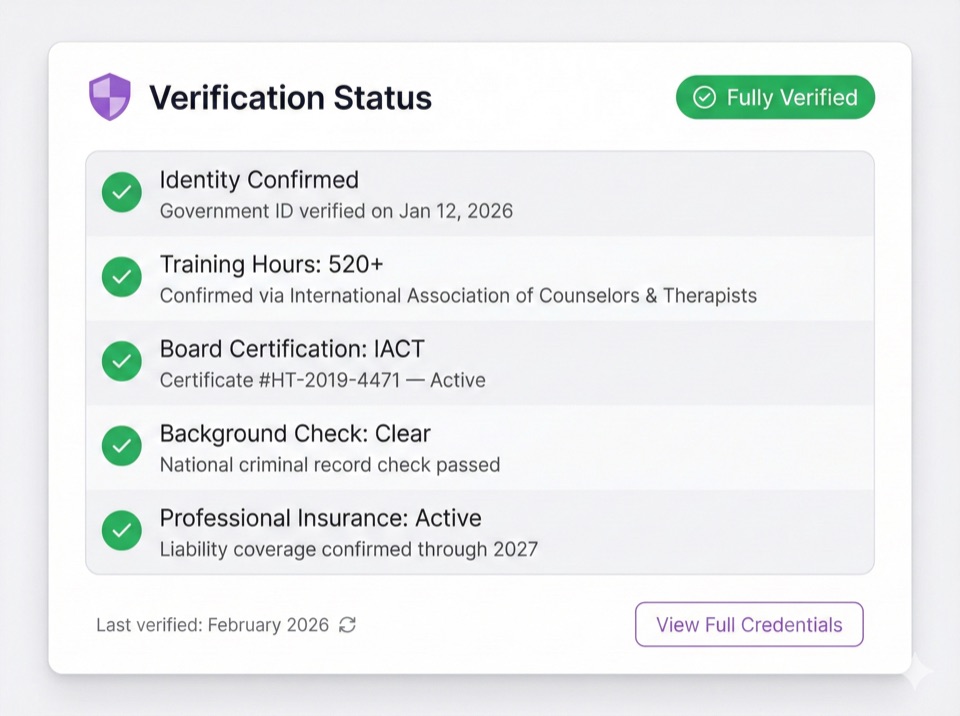Click the green Fully Verified badge

pos(775,97)
